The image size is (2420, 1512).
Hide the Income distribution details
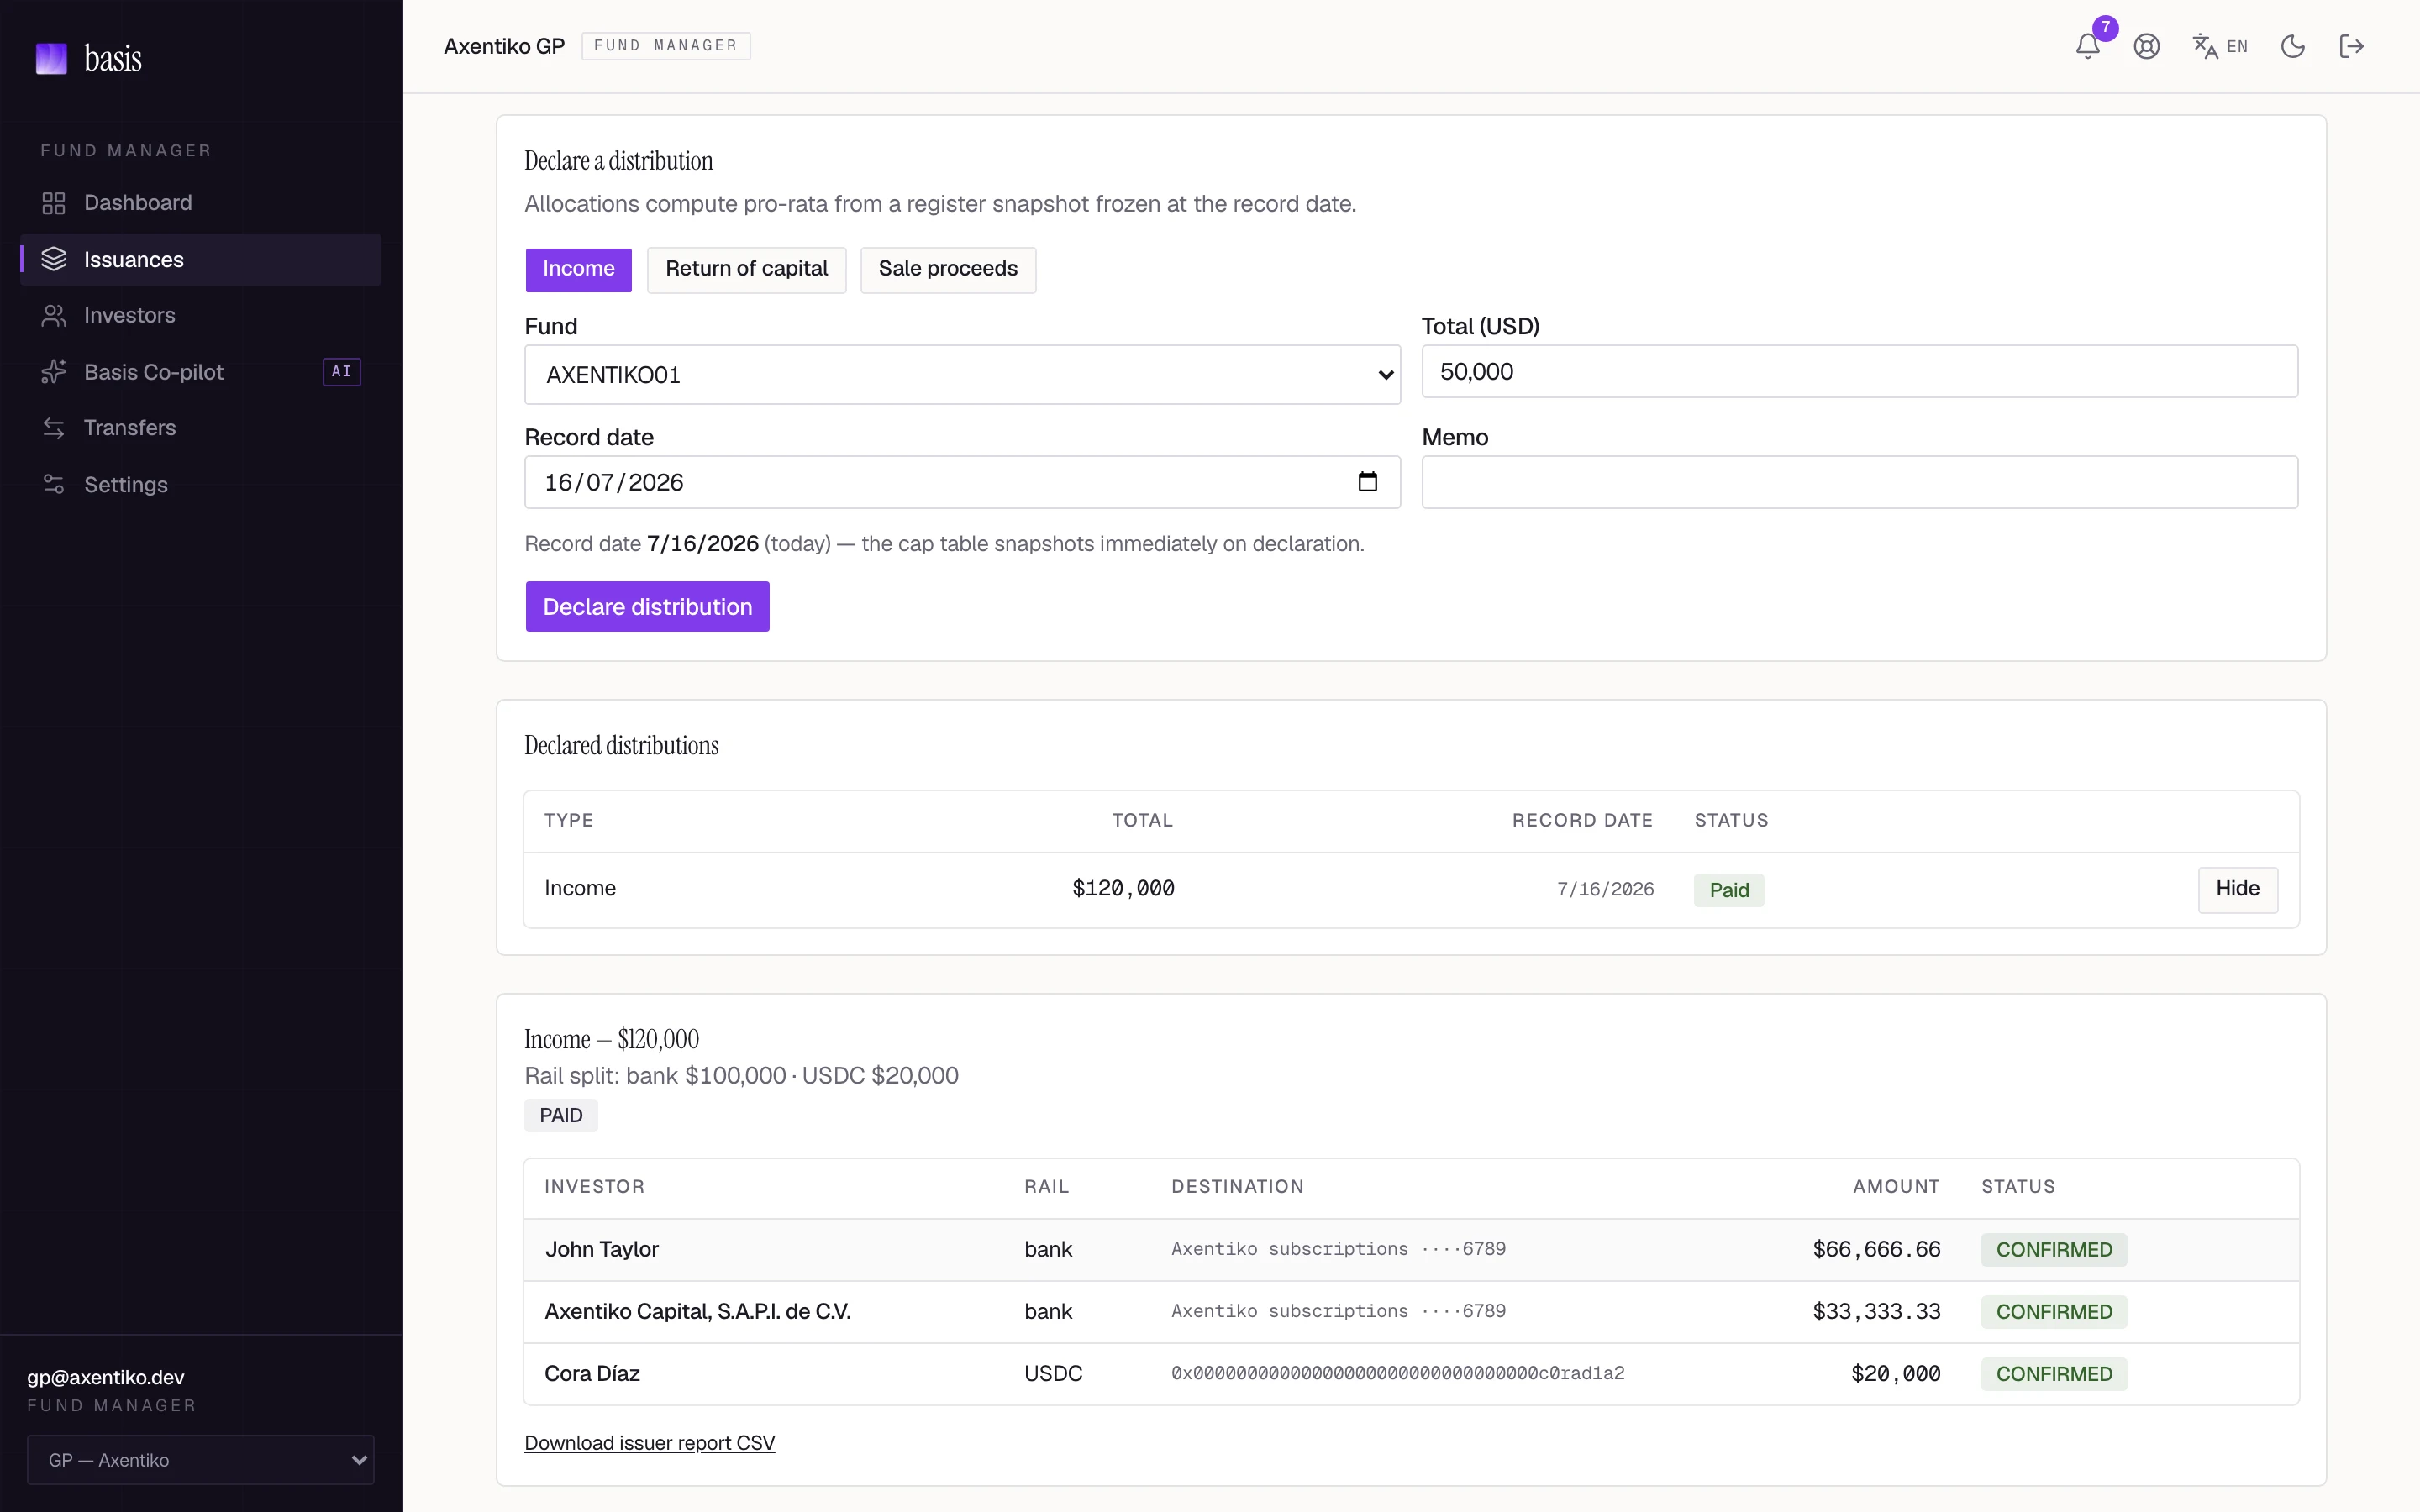tap(2237, 889)
